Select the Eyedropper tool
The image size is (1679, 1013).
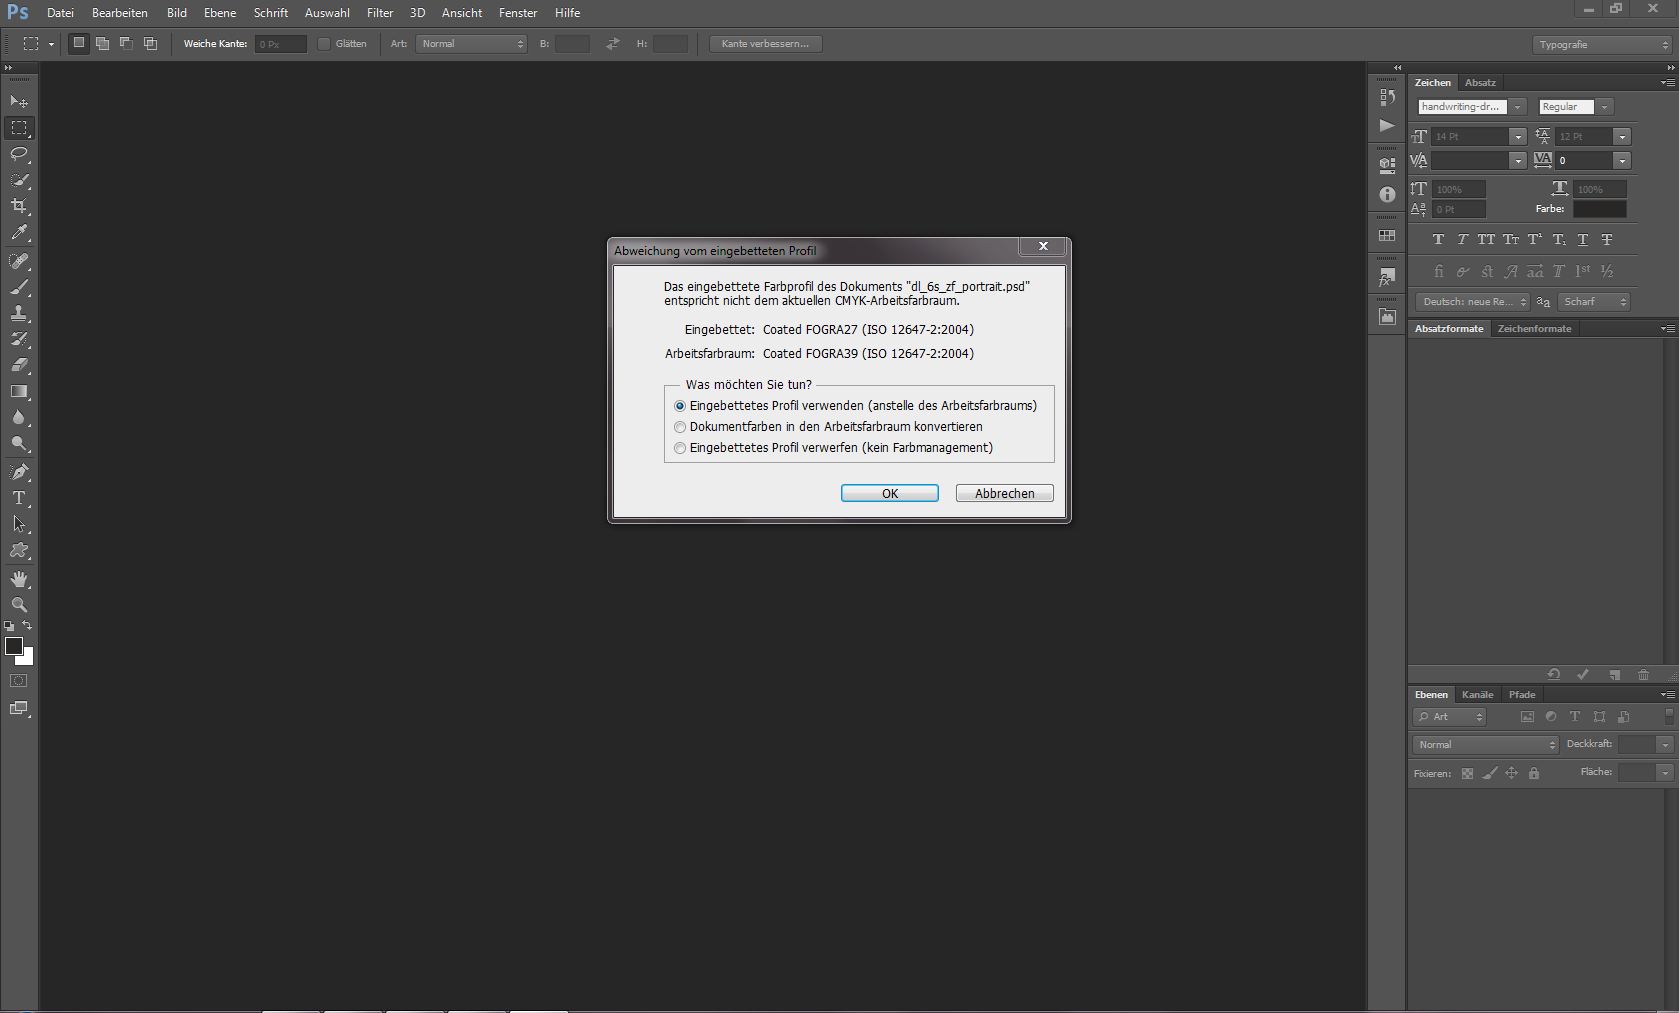[19, 232]
